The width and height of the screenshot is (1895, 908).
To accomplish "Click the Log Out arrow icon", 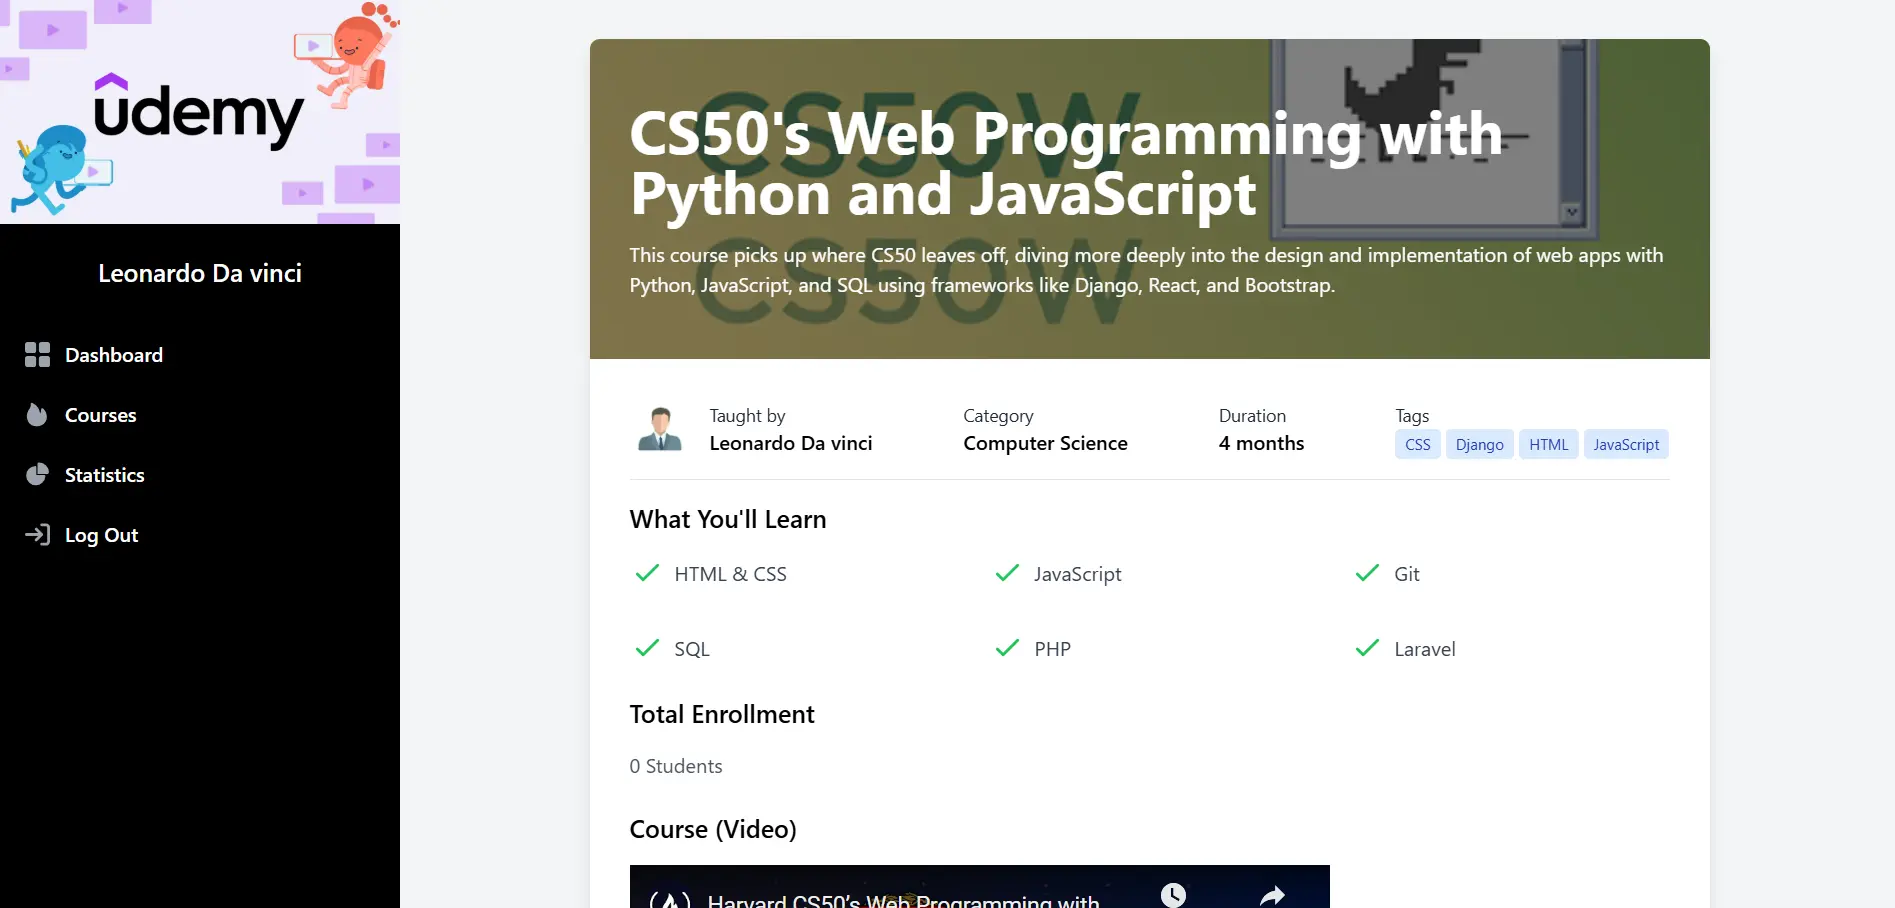I will click(x=37, y=535).
